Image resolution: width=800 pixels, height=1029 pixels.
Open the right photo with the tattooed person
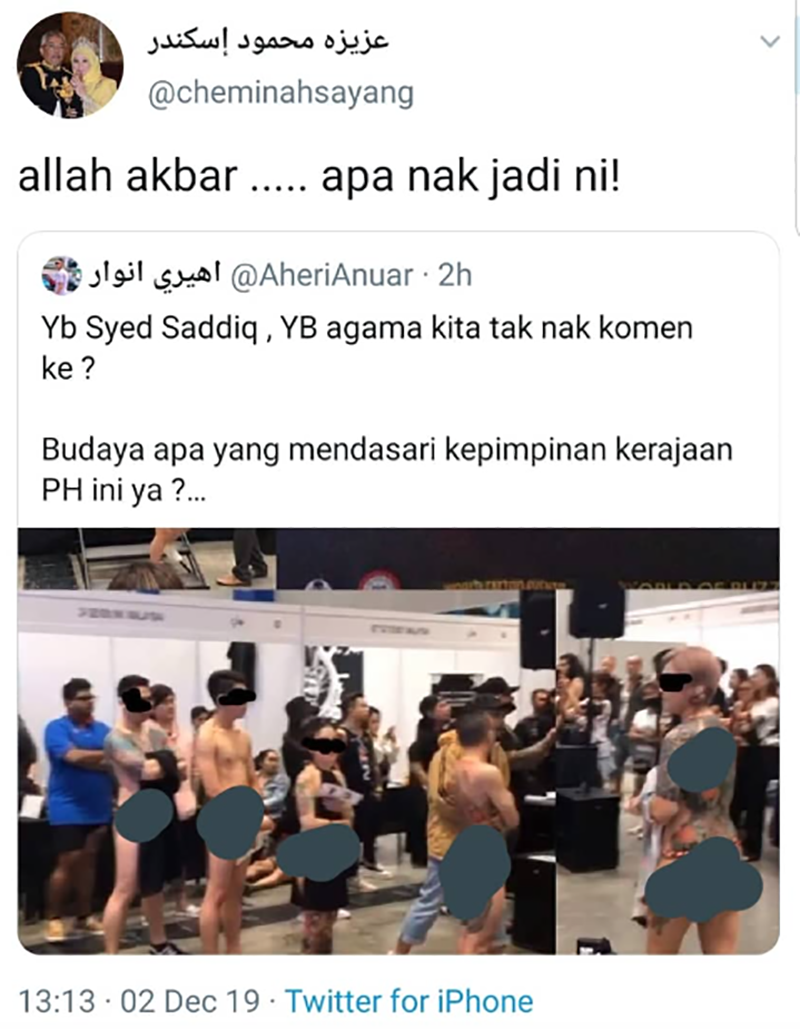coord(668,770)
